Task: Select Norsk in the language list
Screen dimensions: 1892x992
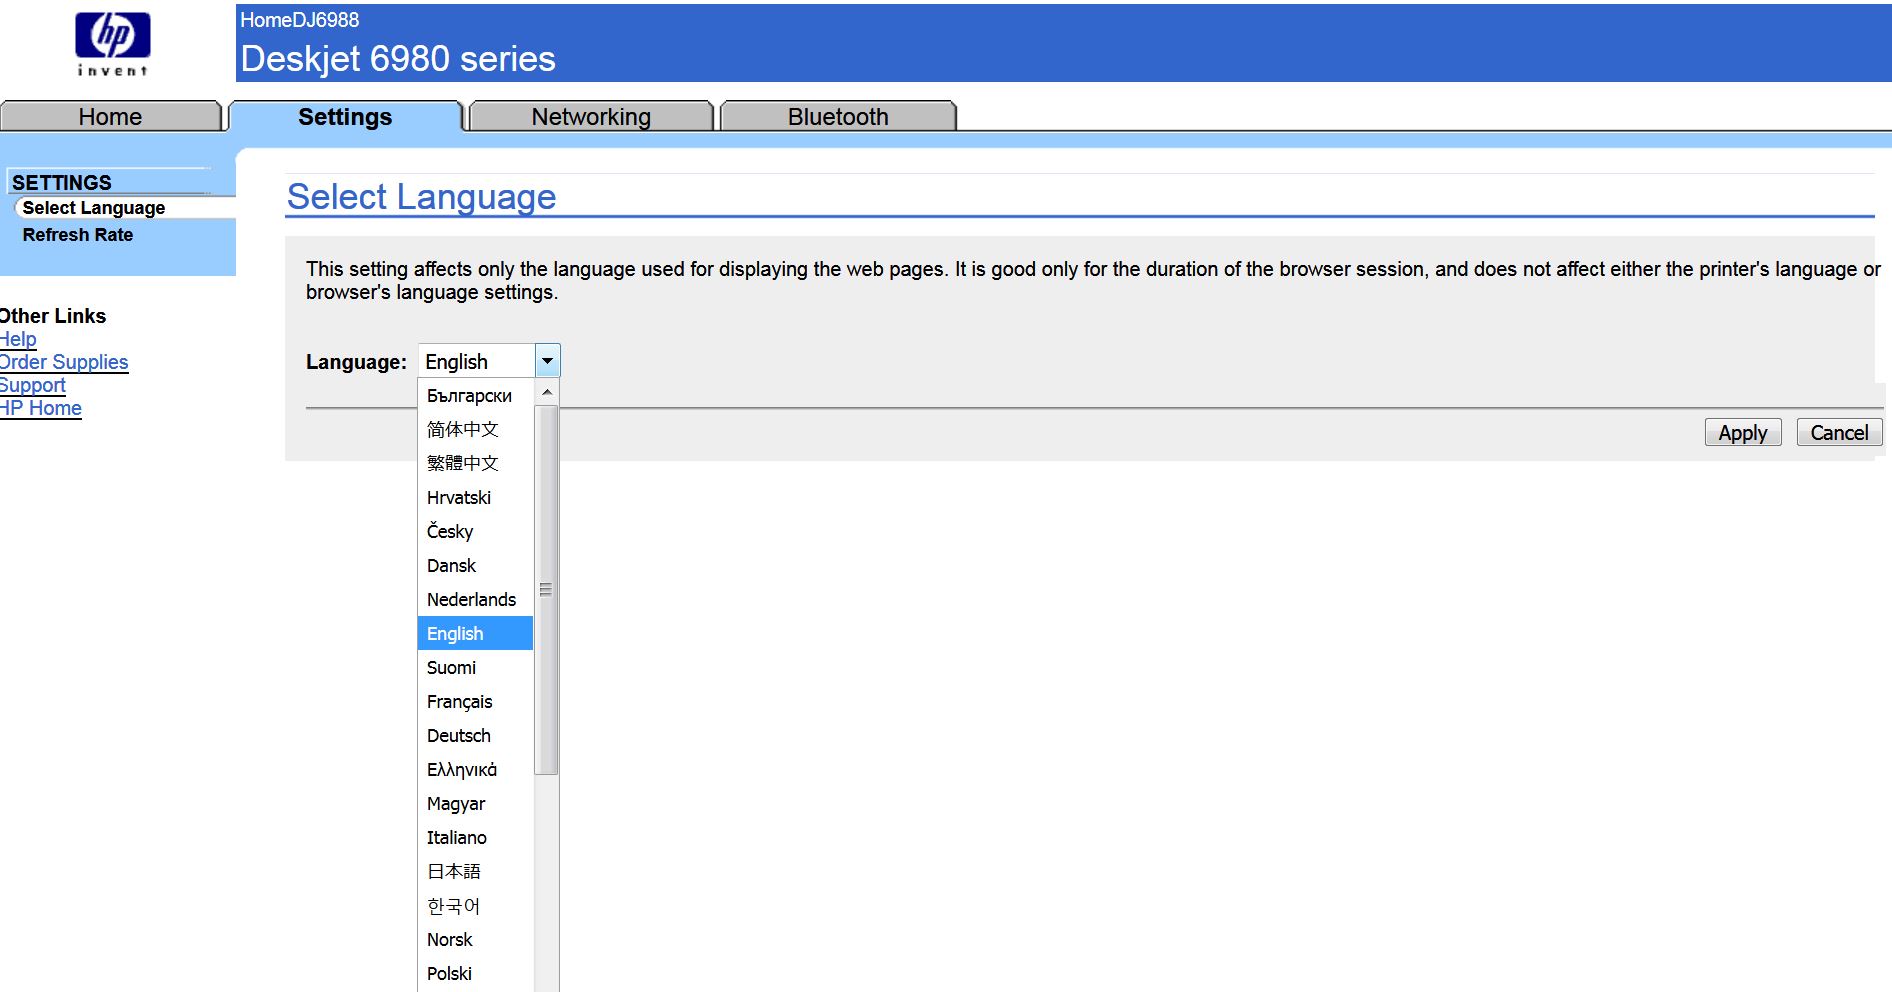Action: click(475, 940)
